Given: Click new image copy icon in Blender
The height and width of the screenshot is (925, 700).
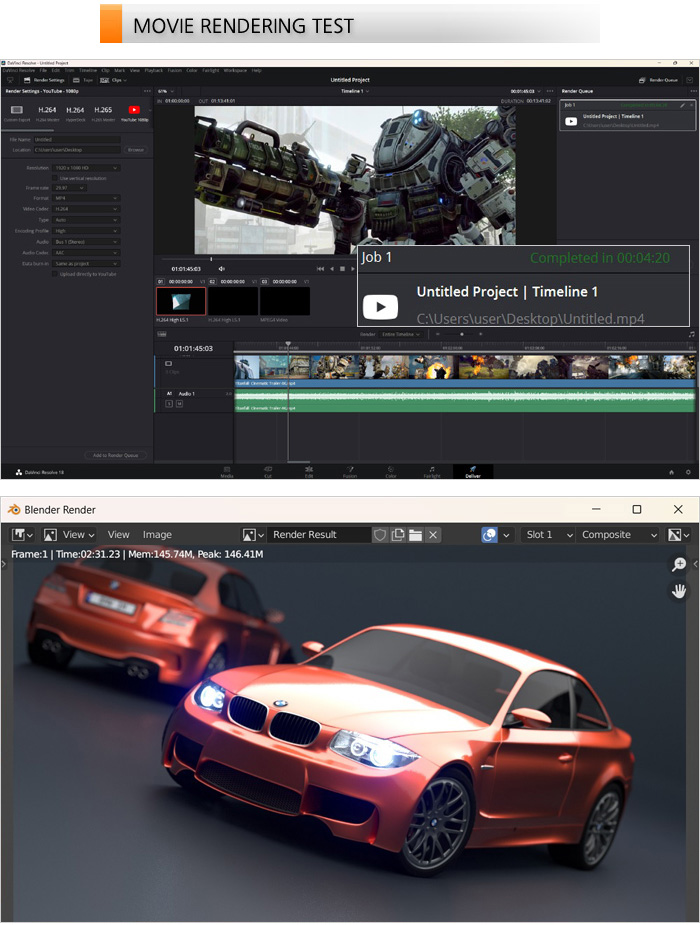Looking at the screenshot, I should pos(398,534).
